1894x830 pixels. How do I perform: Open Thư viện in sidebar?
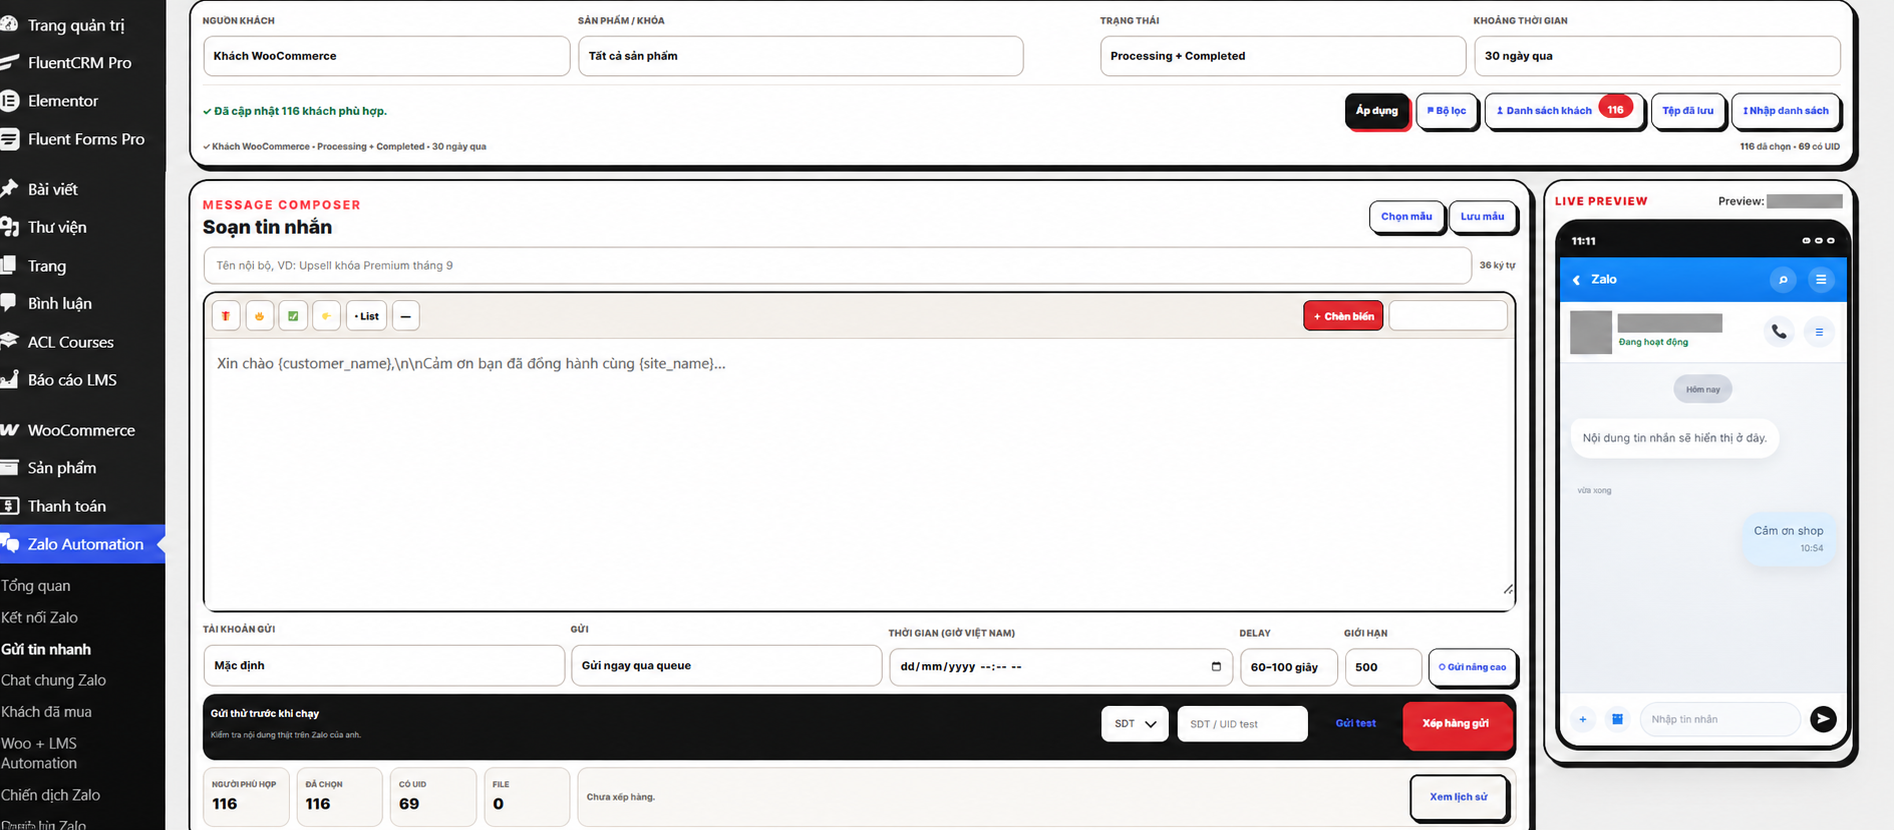[57, 227]
